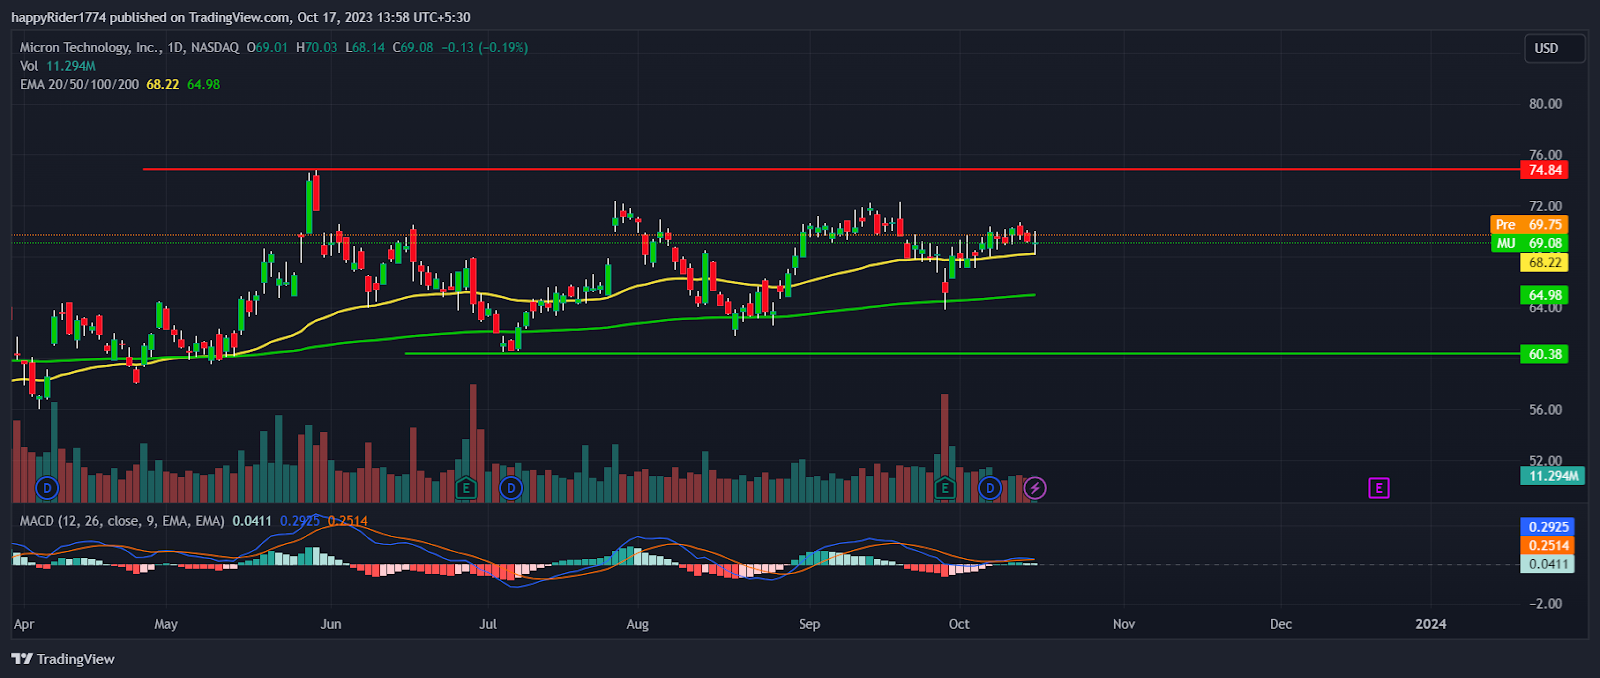Click the -0.13 (-0.19%) change value
This screenshot has width=1600, height=678.
tap(485, 47)
